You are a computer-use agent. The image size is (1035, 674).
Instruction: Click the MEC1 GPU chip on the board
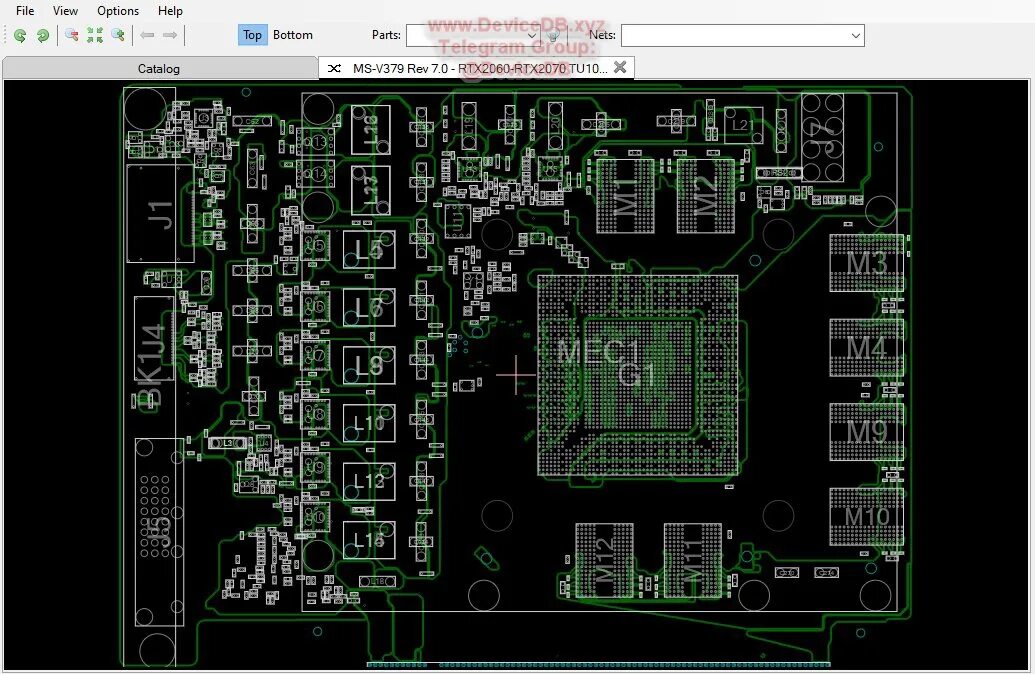[x=640, y=370]
